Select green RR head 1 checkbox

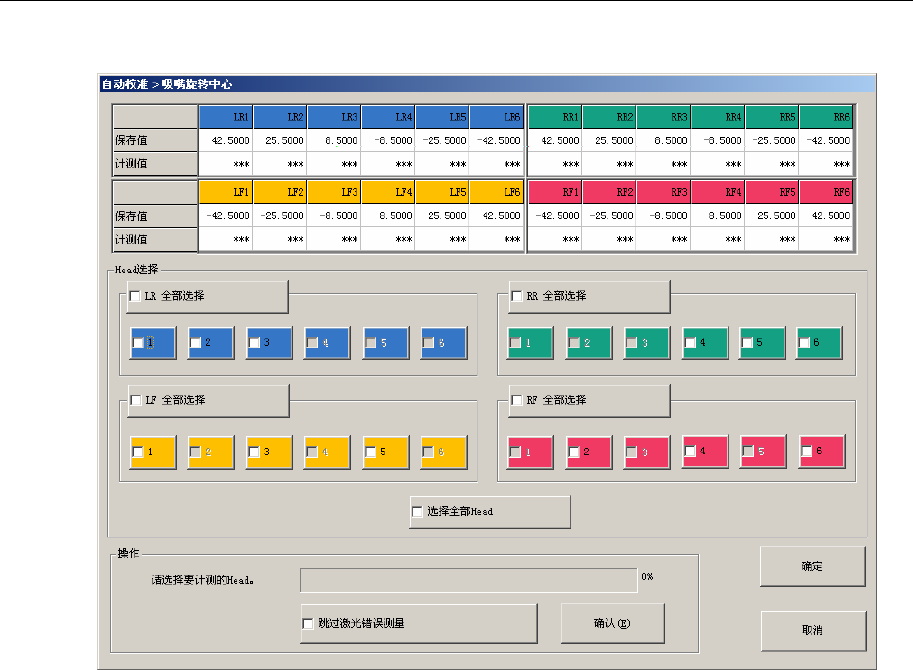(515, 343)
